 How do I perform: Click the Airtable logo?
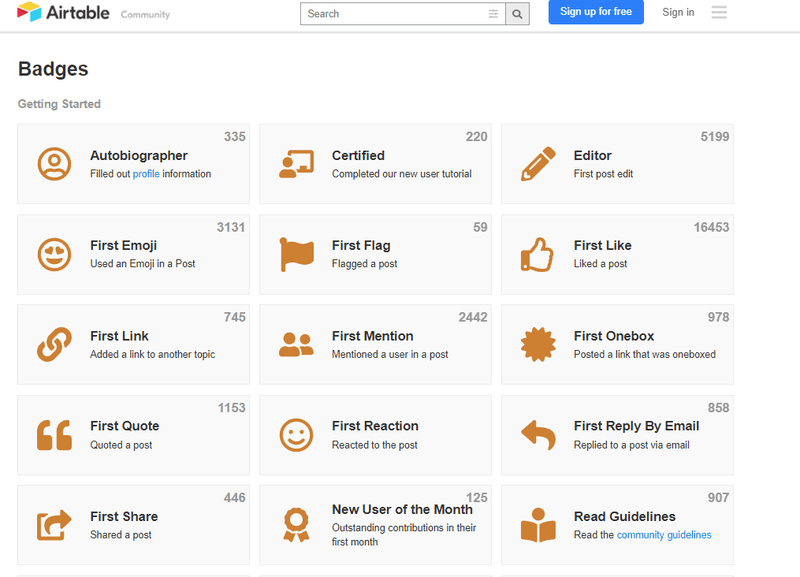tap(62, 13)
